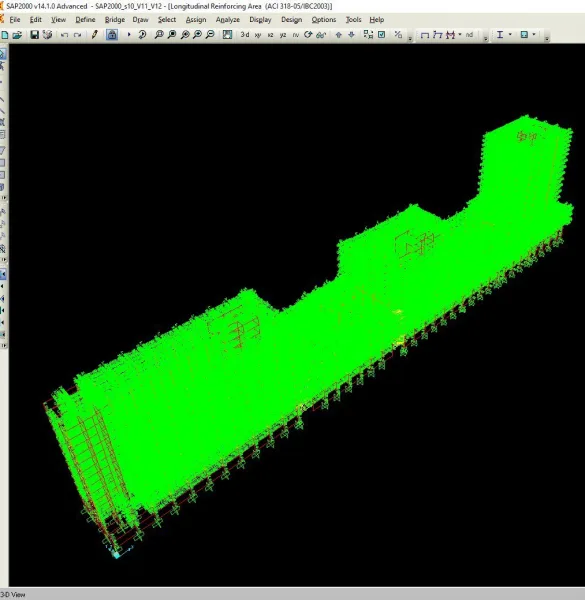Viewport: 585px width, 600px height.
Task: Toggle the yz plane view
Action: pos(283,35)
